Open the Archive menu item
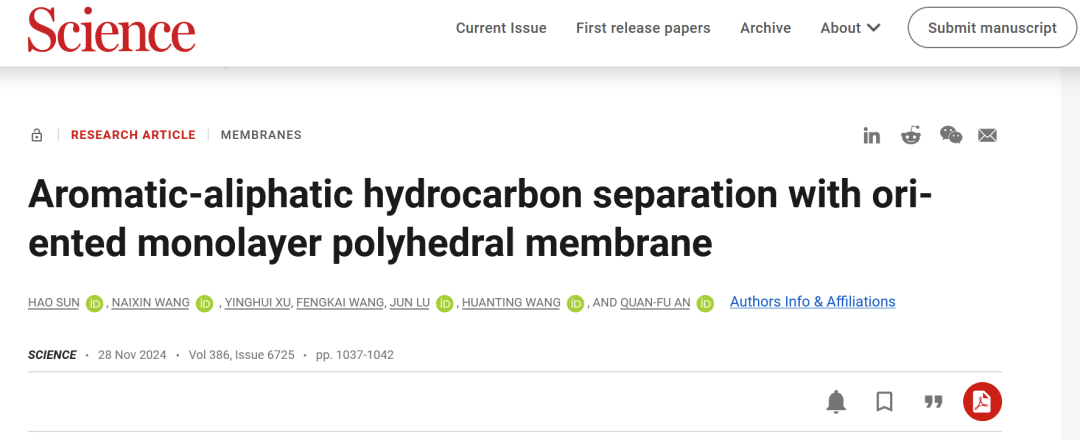Image resolution: width=1080 pixels, height=440 pixels. 765,28
